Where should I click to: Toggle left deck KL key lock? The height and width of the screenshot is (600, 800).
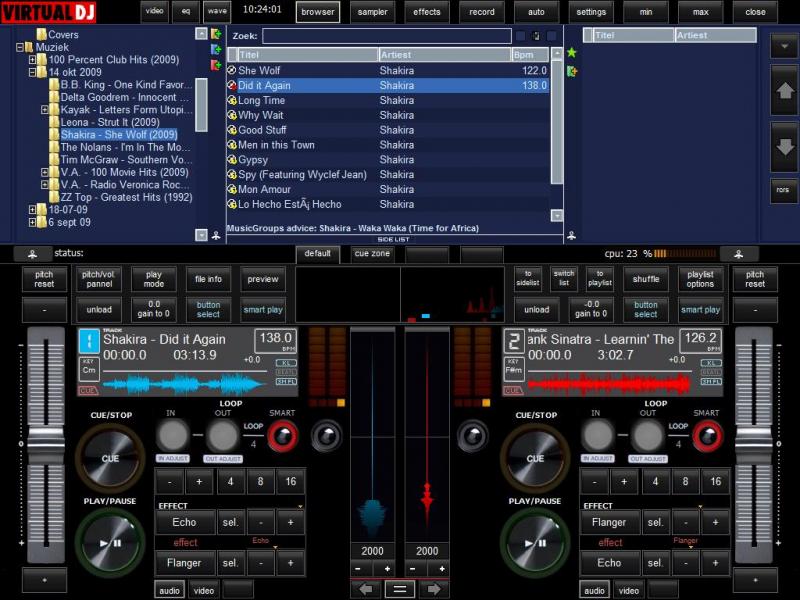pyautogui.click(x=286, y=363)
